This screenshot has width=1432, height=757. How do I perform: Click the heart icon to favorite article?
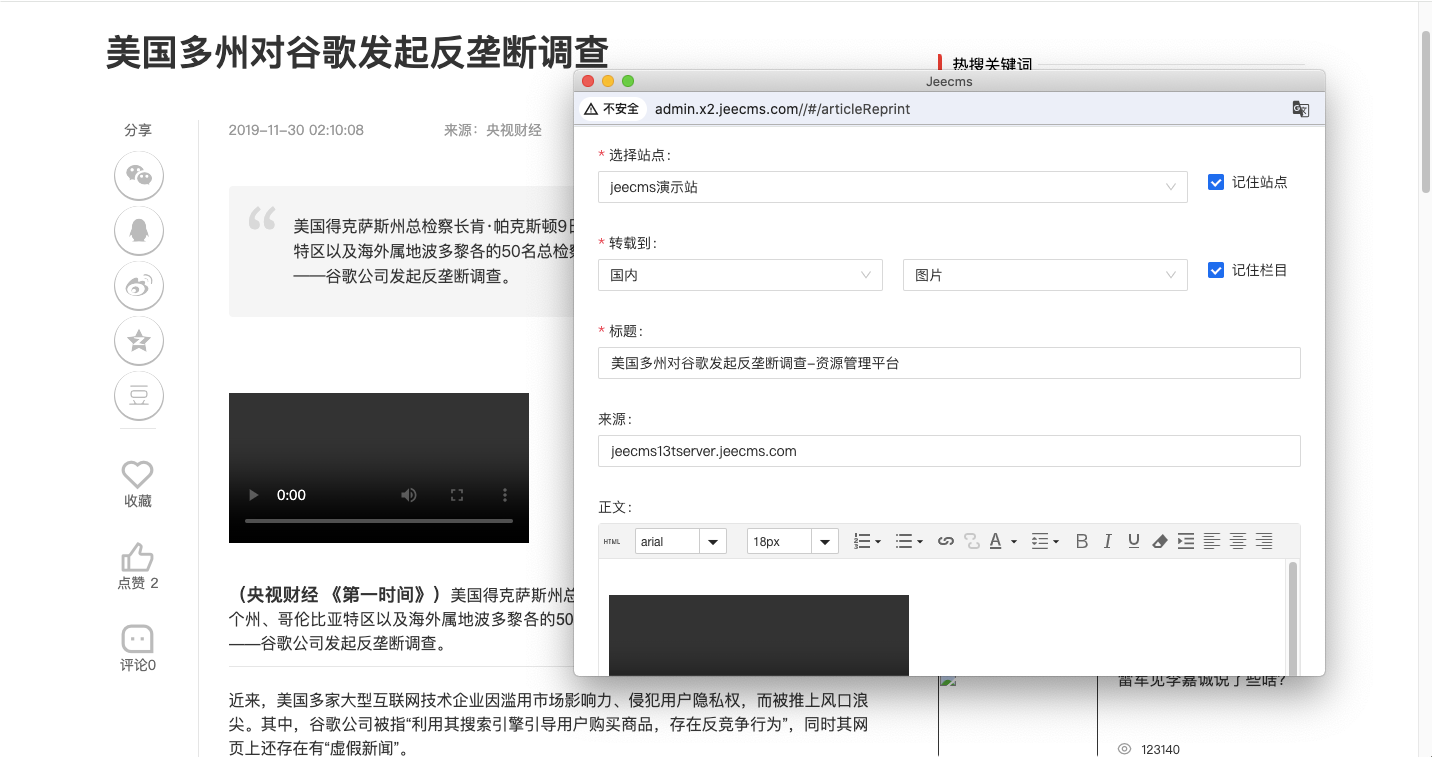(137, 474)
